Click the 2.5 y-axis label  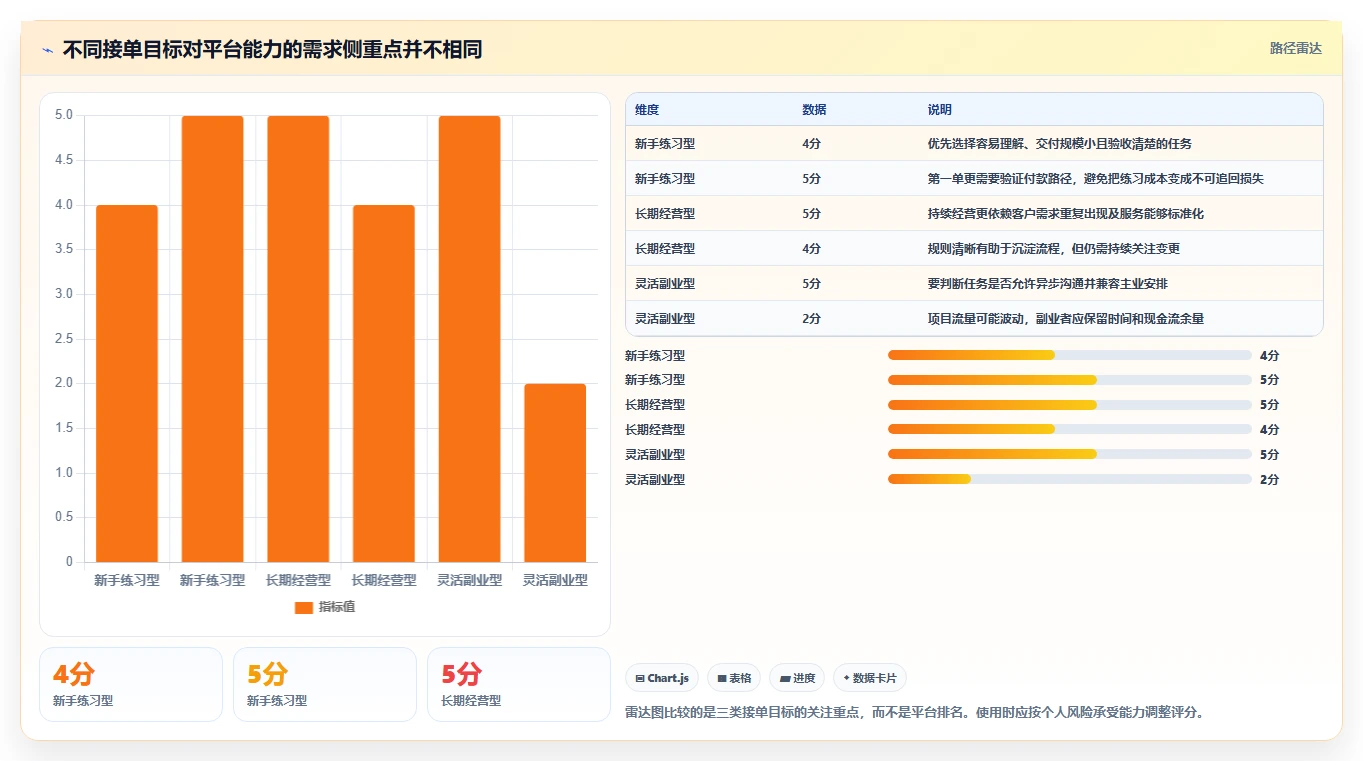click(x=64, y=339)
